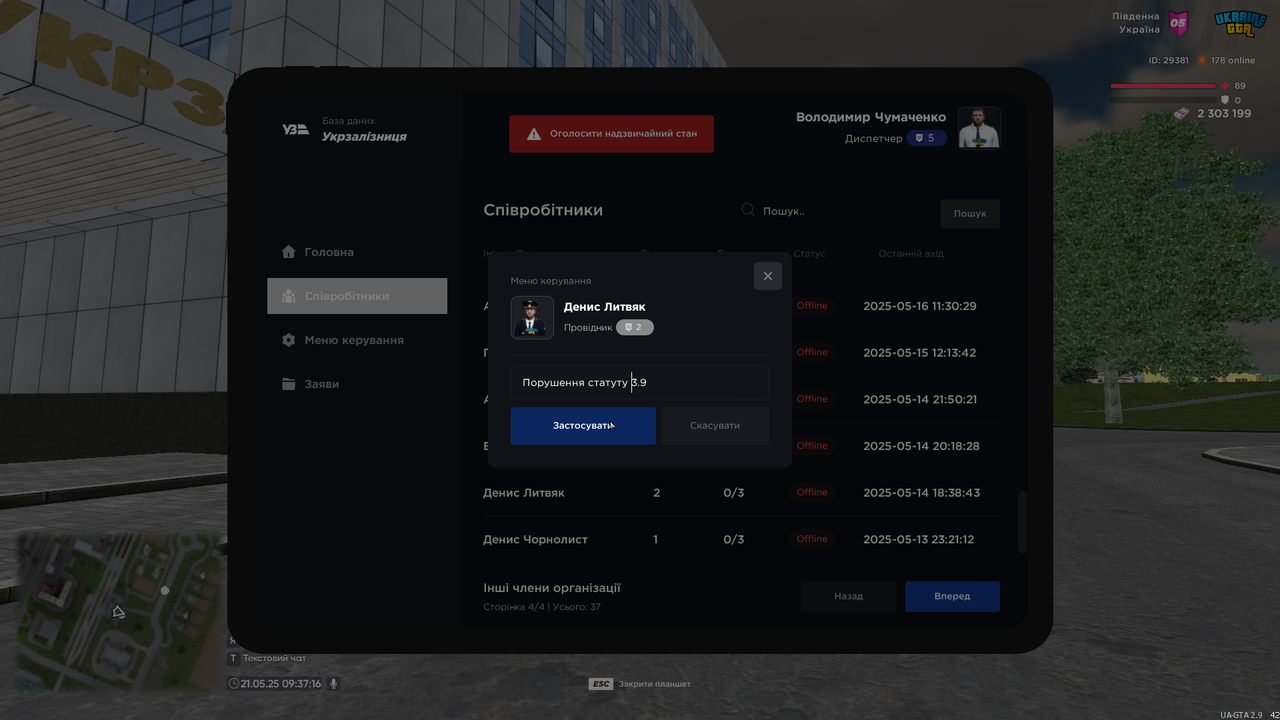Select the Денис Литвяк table row name
Screen dimensions: 1280x720
524,493
